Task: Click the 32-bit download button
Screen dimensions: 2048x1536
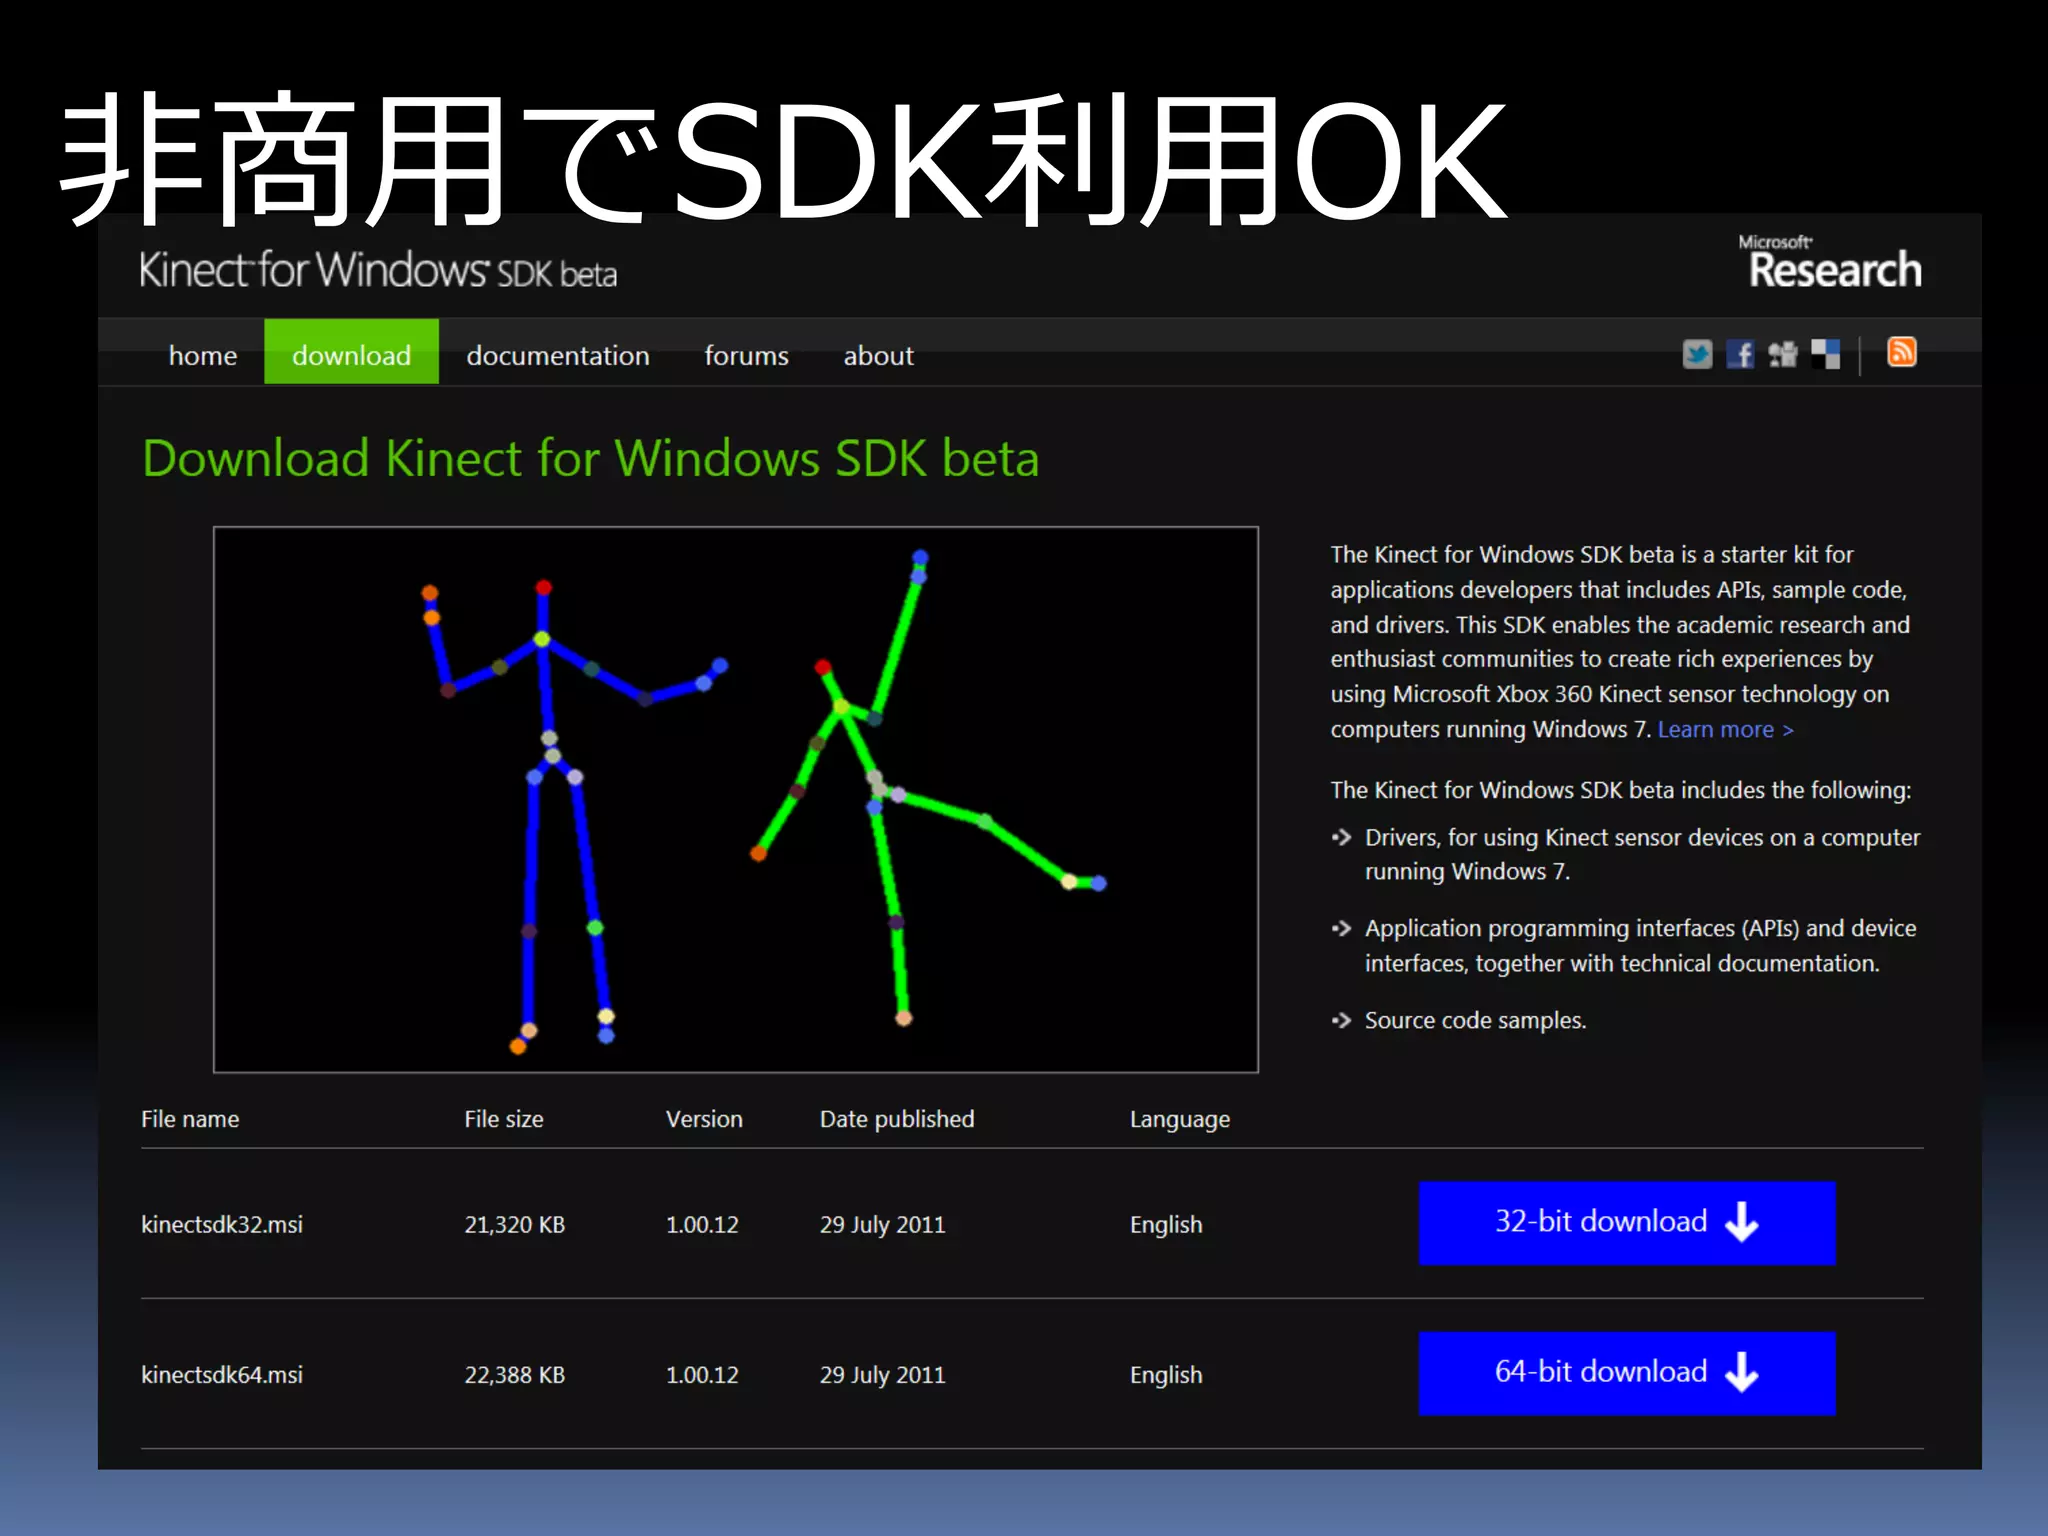Action: [1627, 1223]
